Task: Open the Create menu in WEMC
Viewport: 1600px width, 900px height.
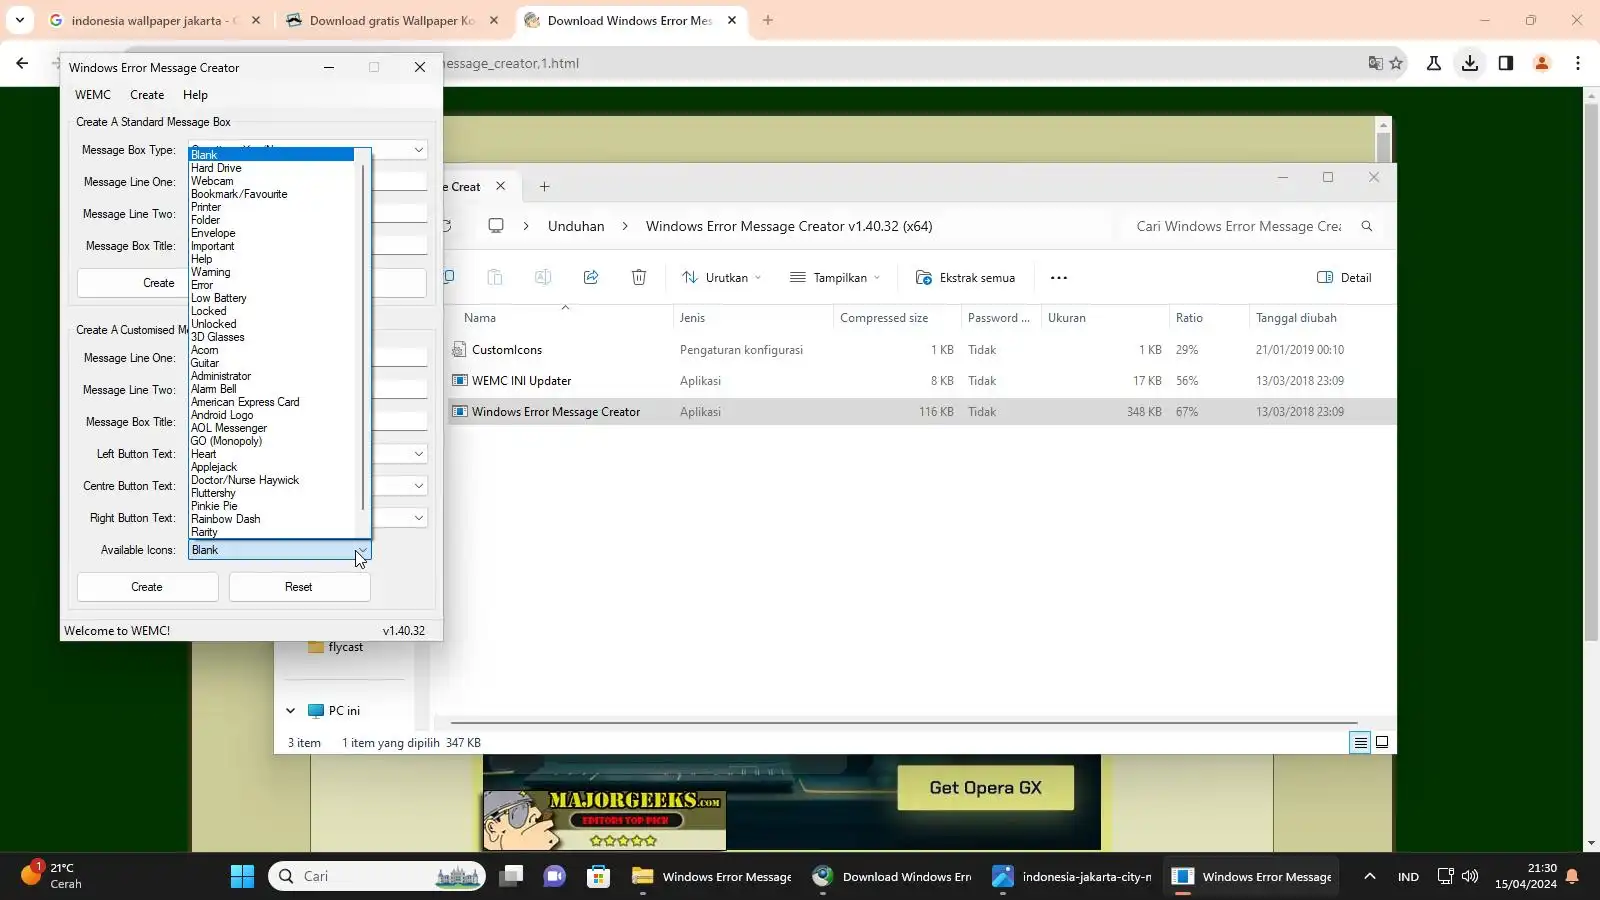Action: coord(147,95)
